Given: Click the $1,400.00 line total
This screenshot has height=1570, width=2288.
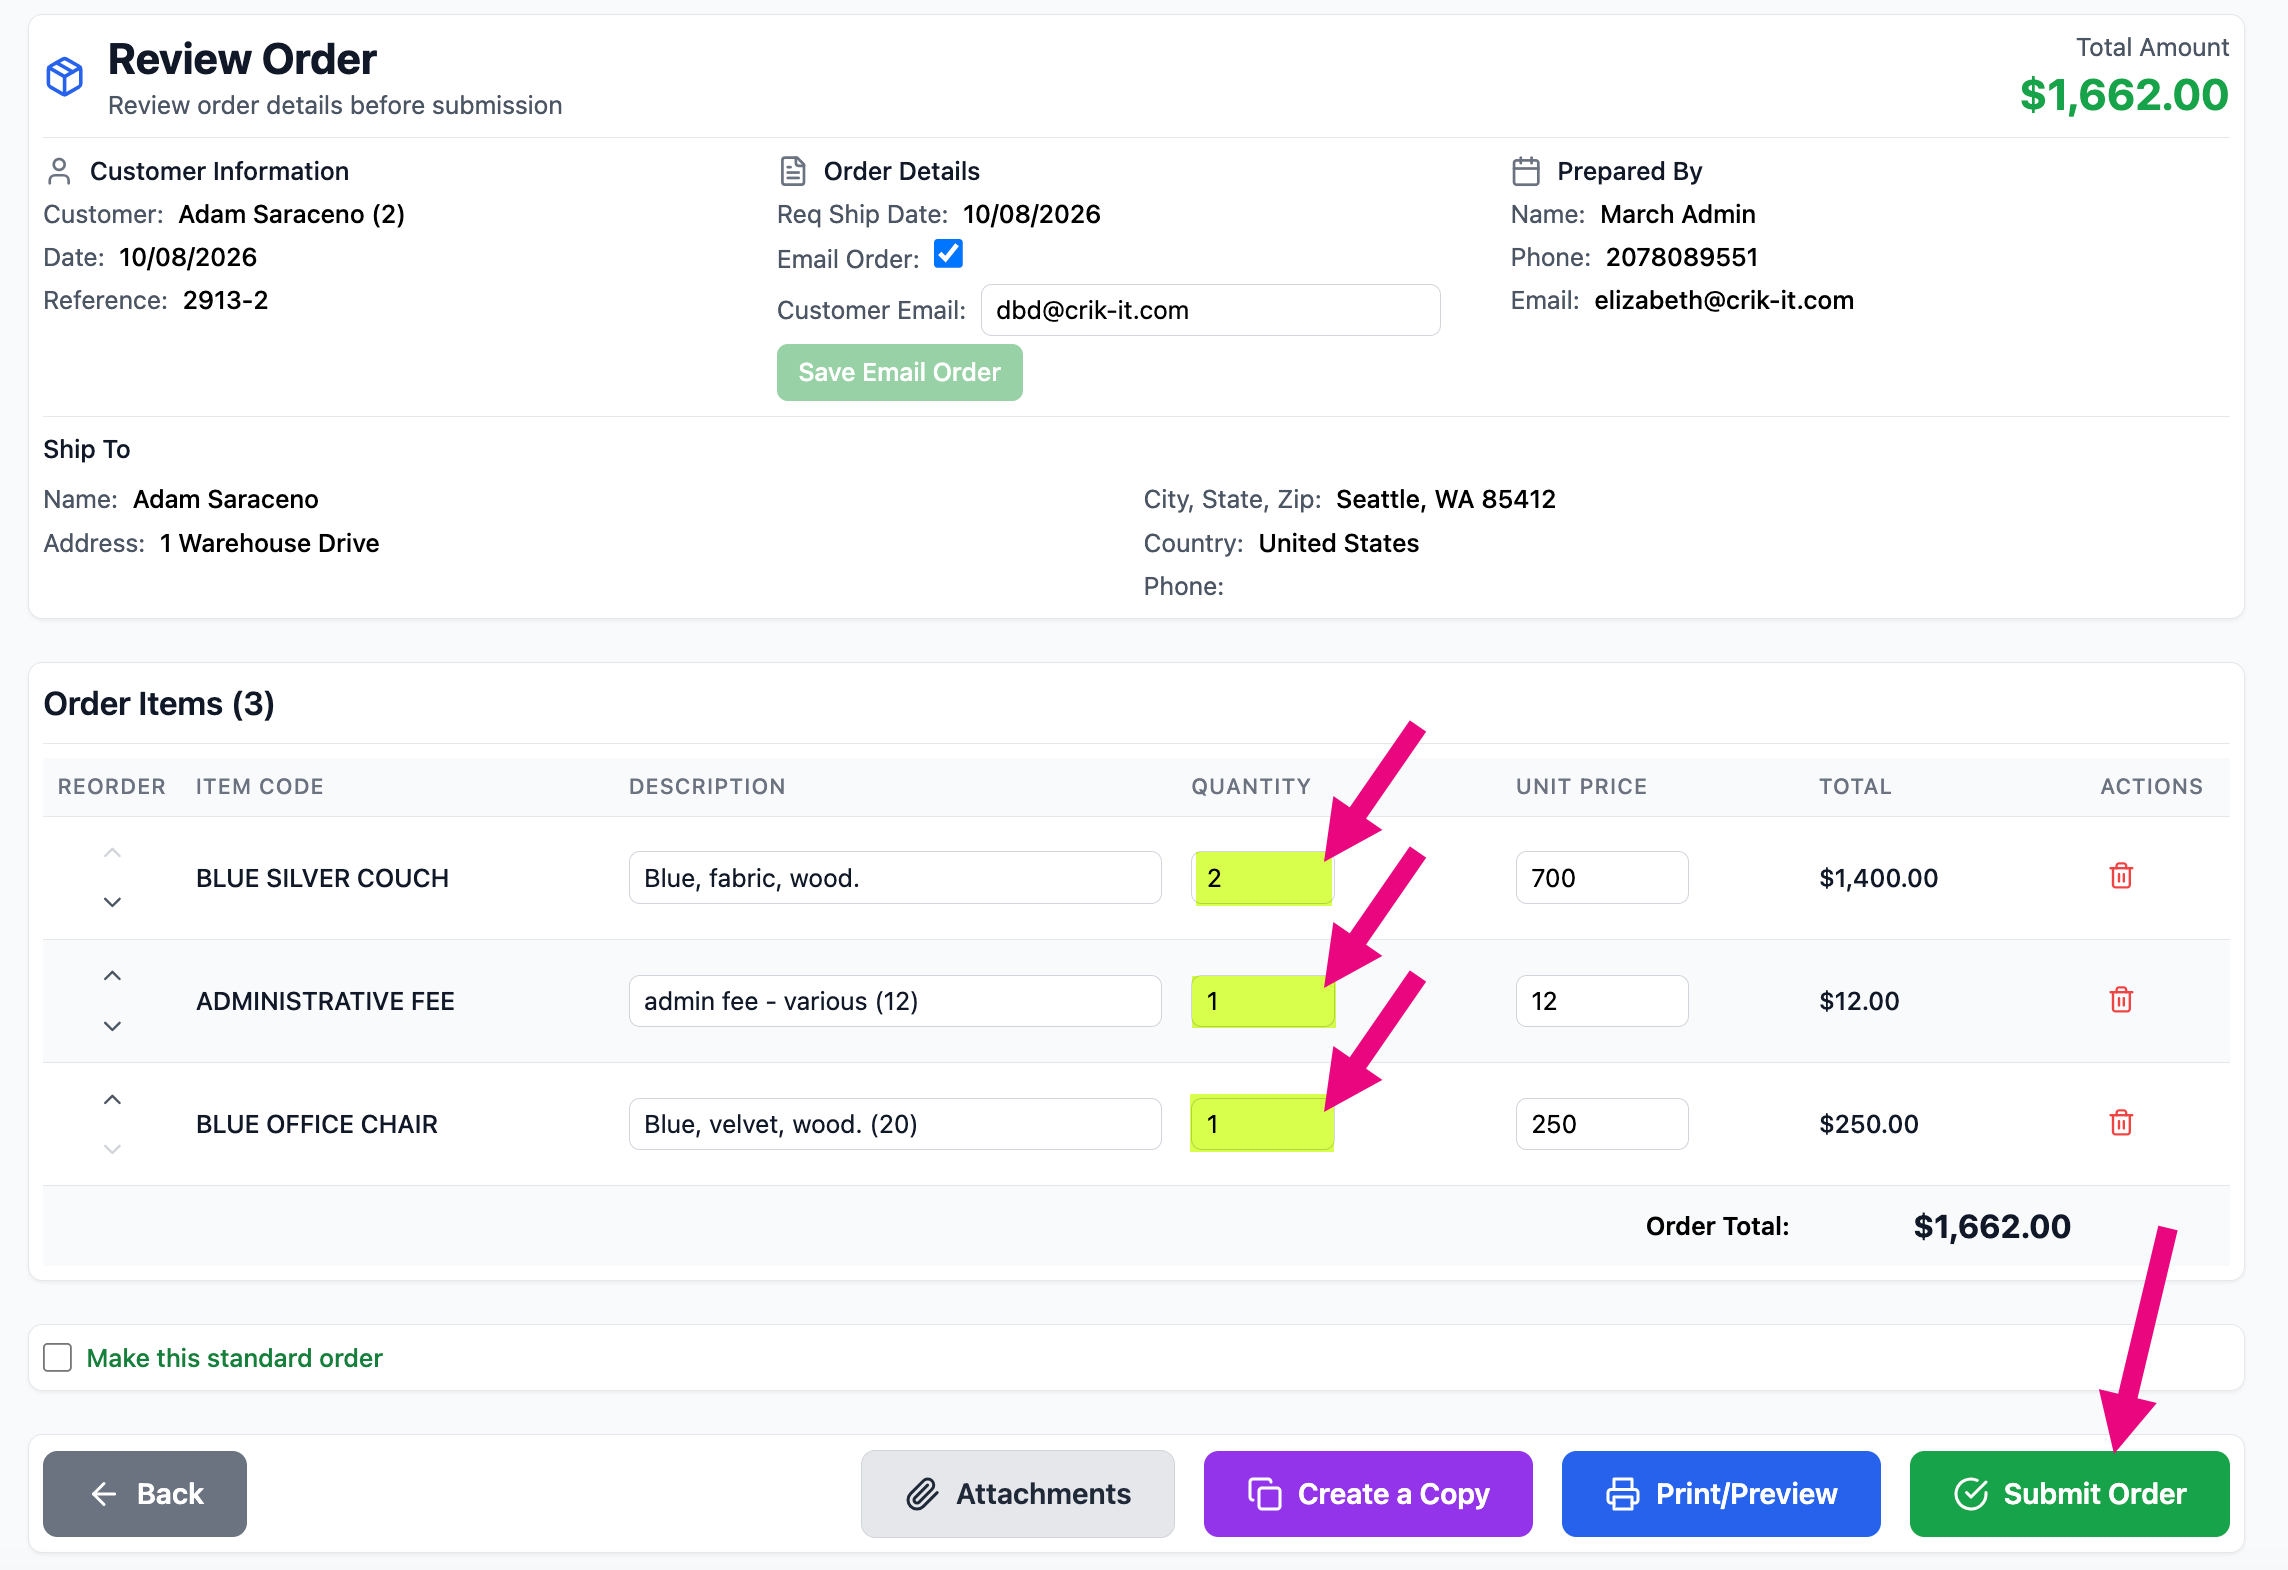Looking at the screenshot, I should [1878, 878].
